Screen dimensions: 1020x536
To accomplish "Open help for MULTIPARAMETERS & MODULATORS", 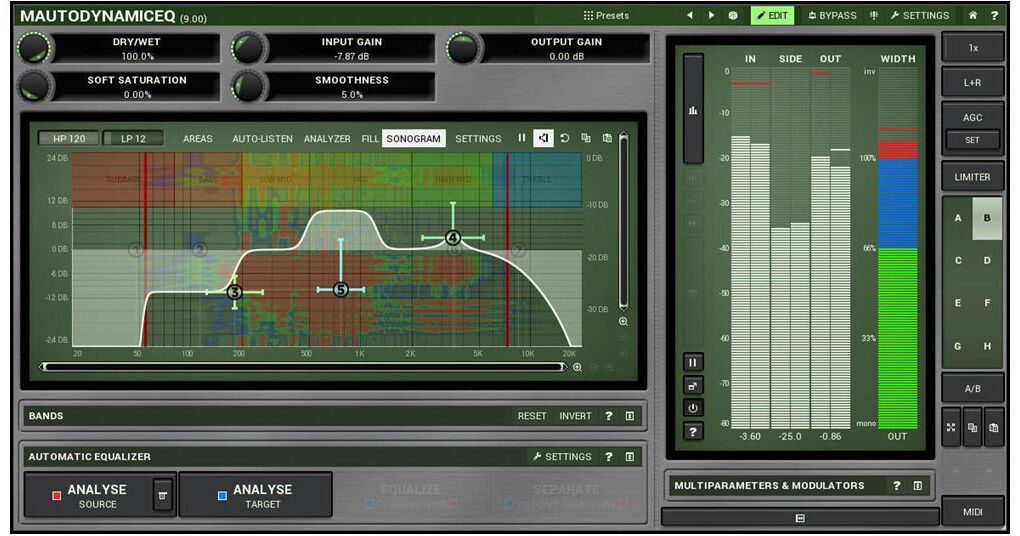I will (896, 486).
